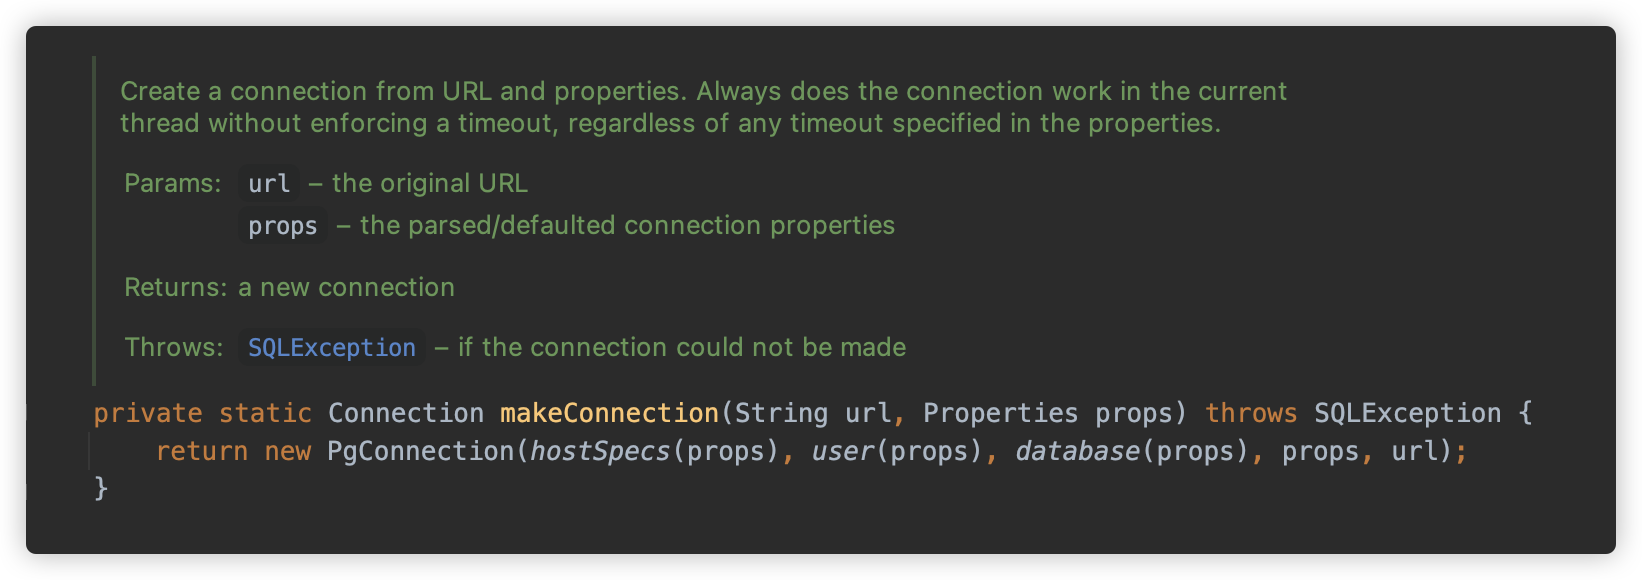Click the closing brace of the method

[x=101, y=489]
